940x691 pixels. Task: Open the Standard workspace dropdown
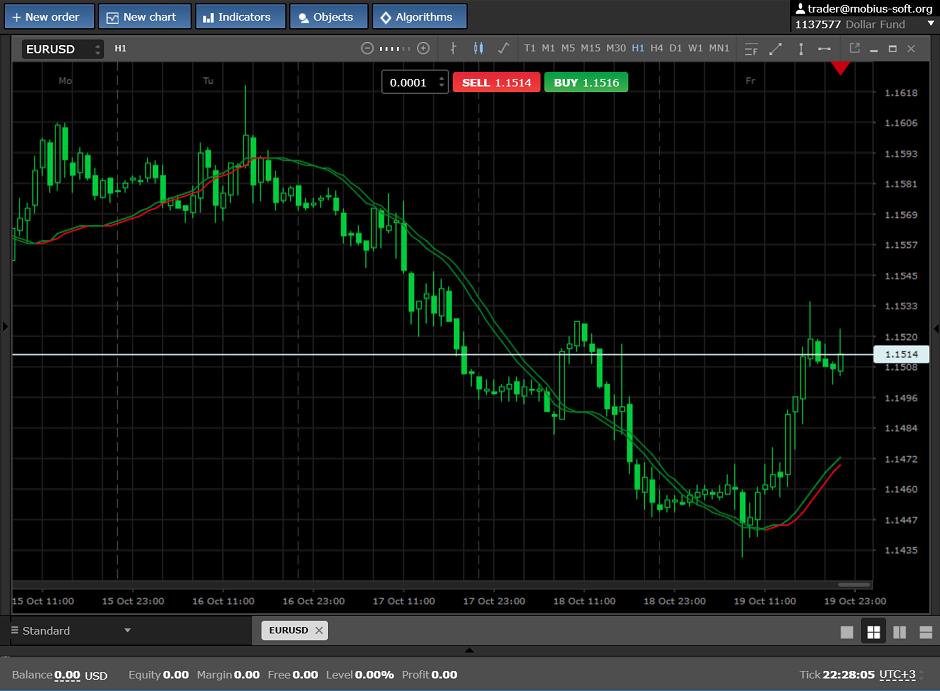[x=71, y=630]
